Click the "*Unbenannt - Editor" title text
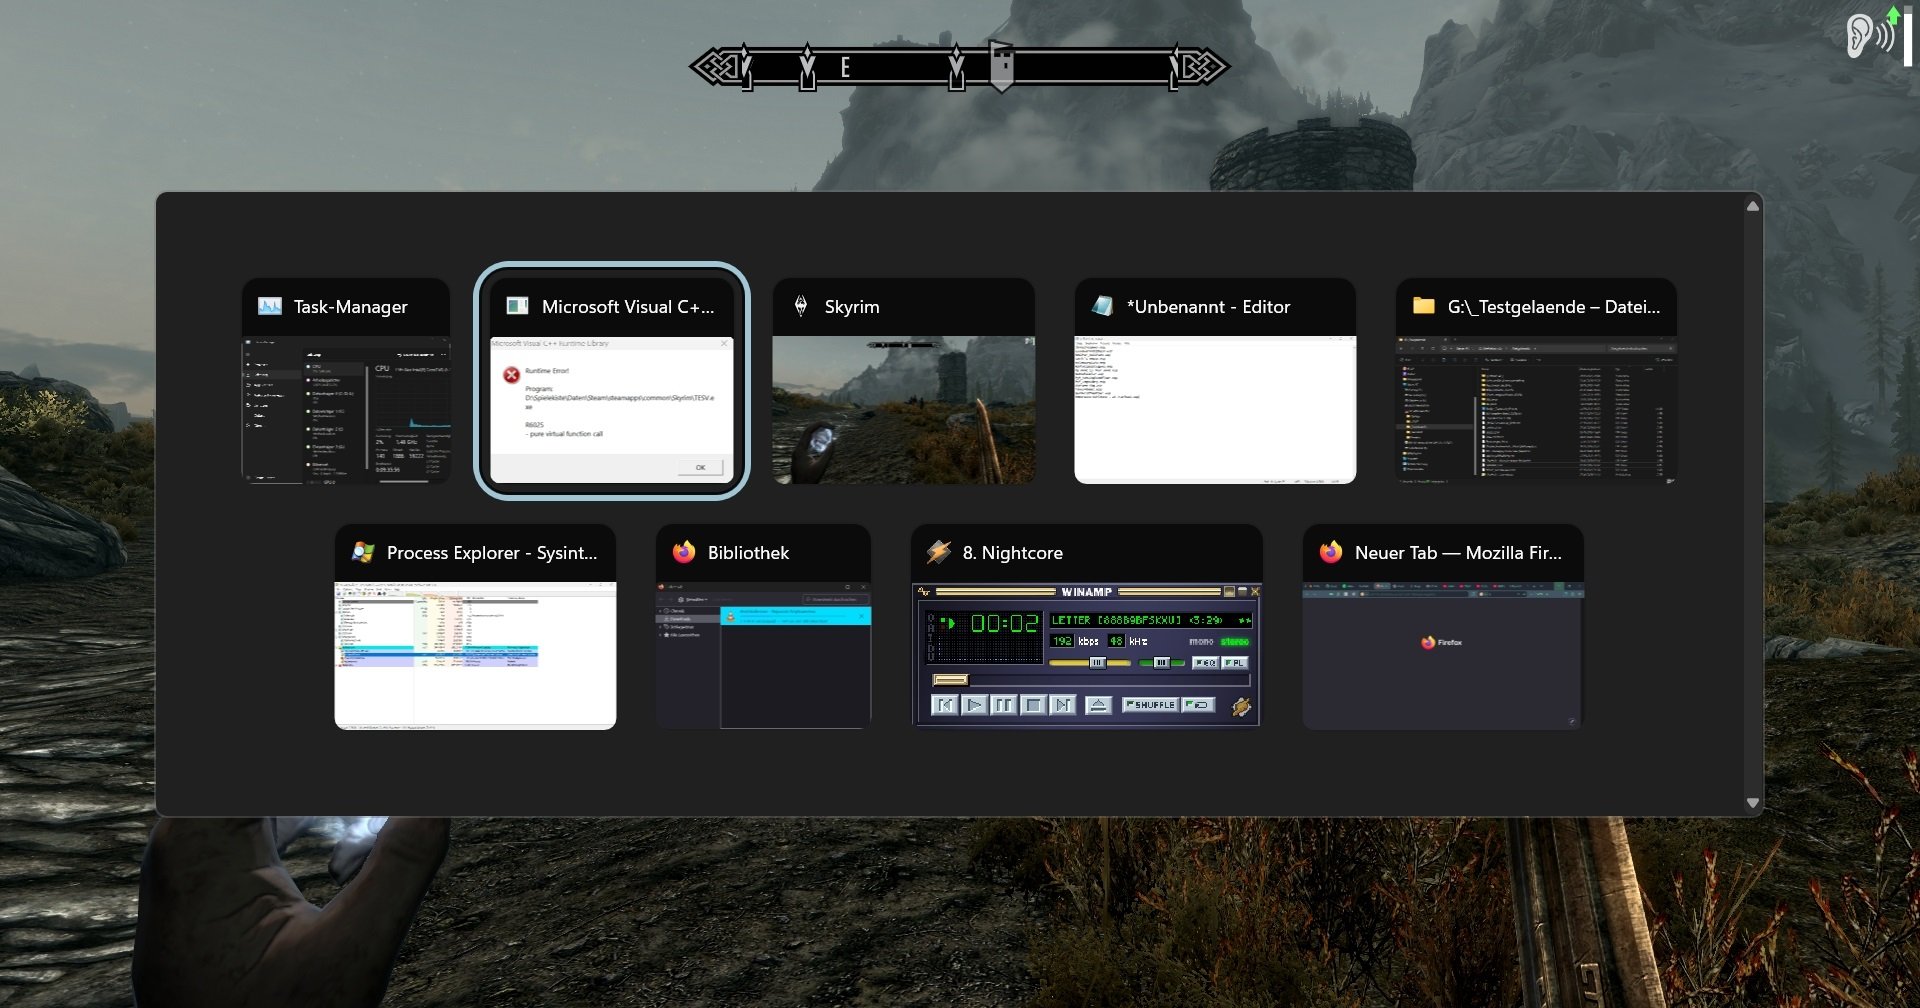 1208,307
